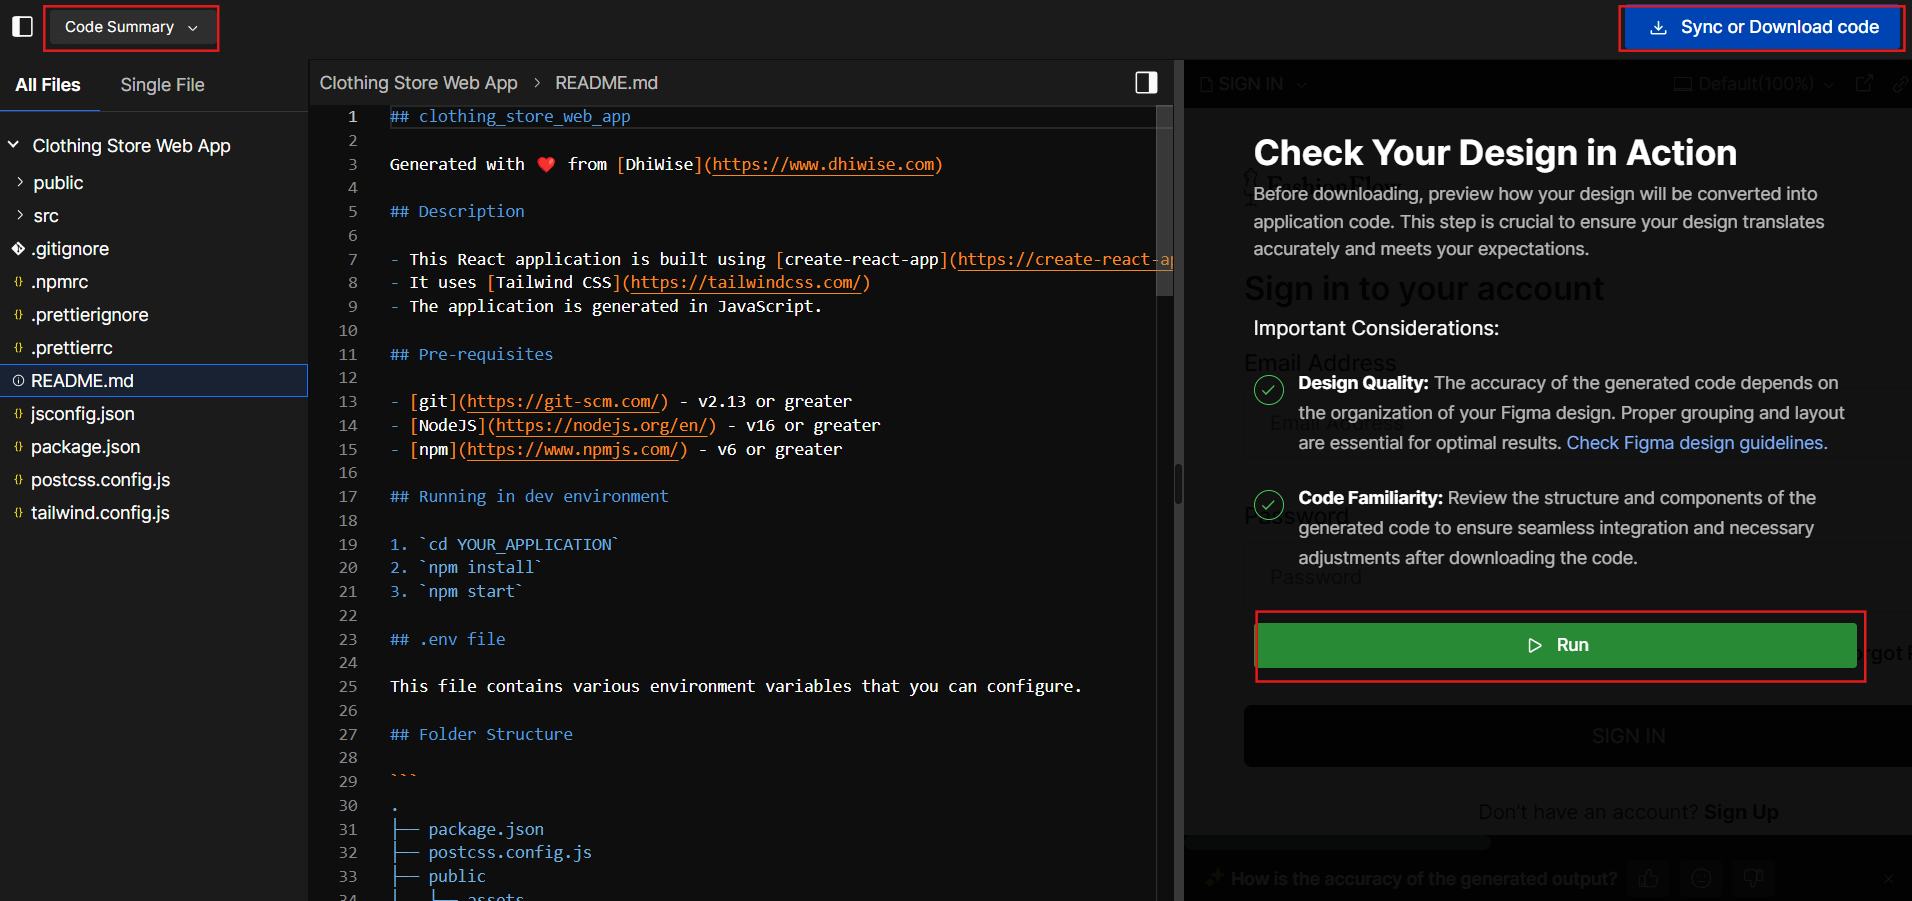Click open-in-new-window icon in preview toolbar
The image size is (1912, 901).
click(1864, 84)
